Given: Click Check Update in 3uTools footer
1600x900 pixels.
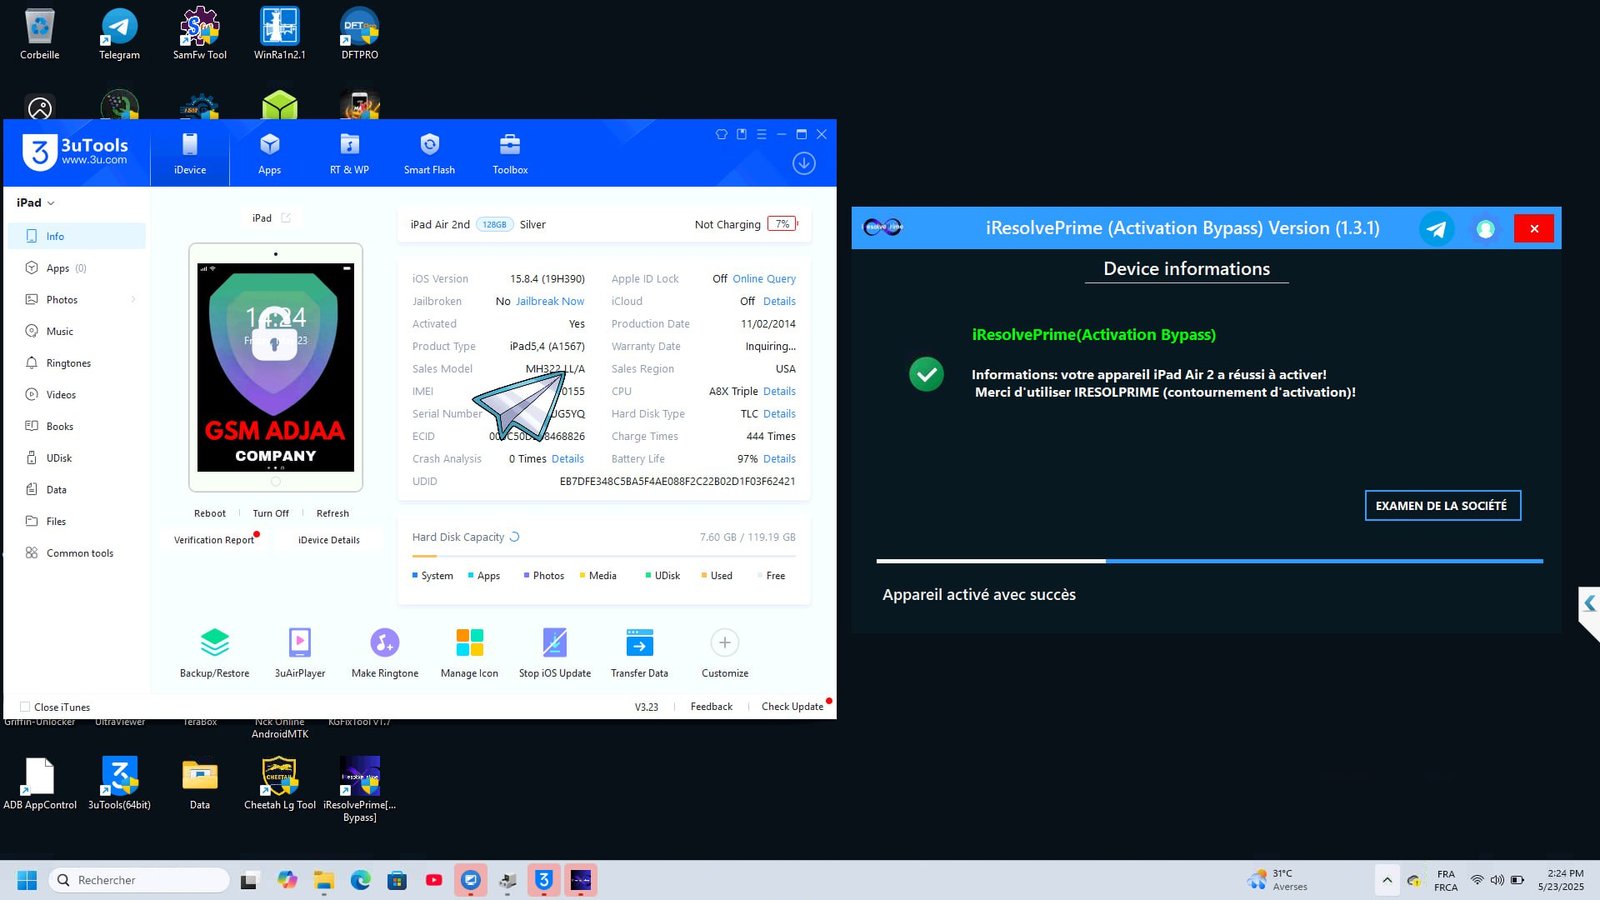Looking at the screenshot, I should click(x=793, y=707).
